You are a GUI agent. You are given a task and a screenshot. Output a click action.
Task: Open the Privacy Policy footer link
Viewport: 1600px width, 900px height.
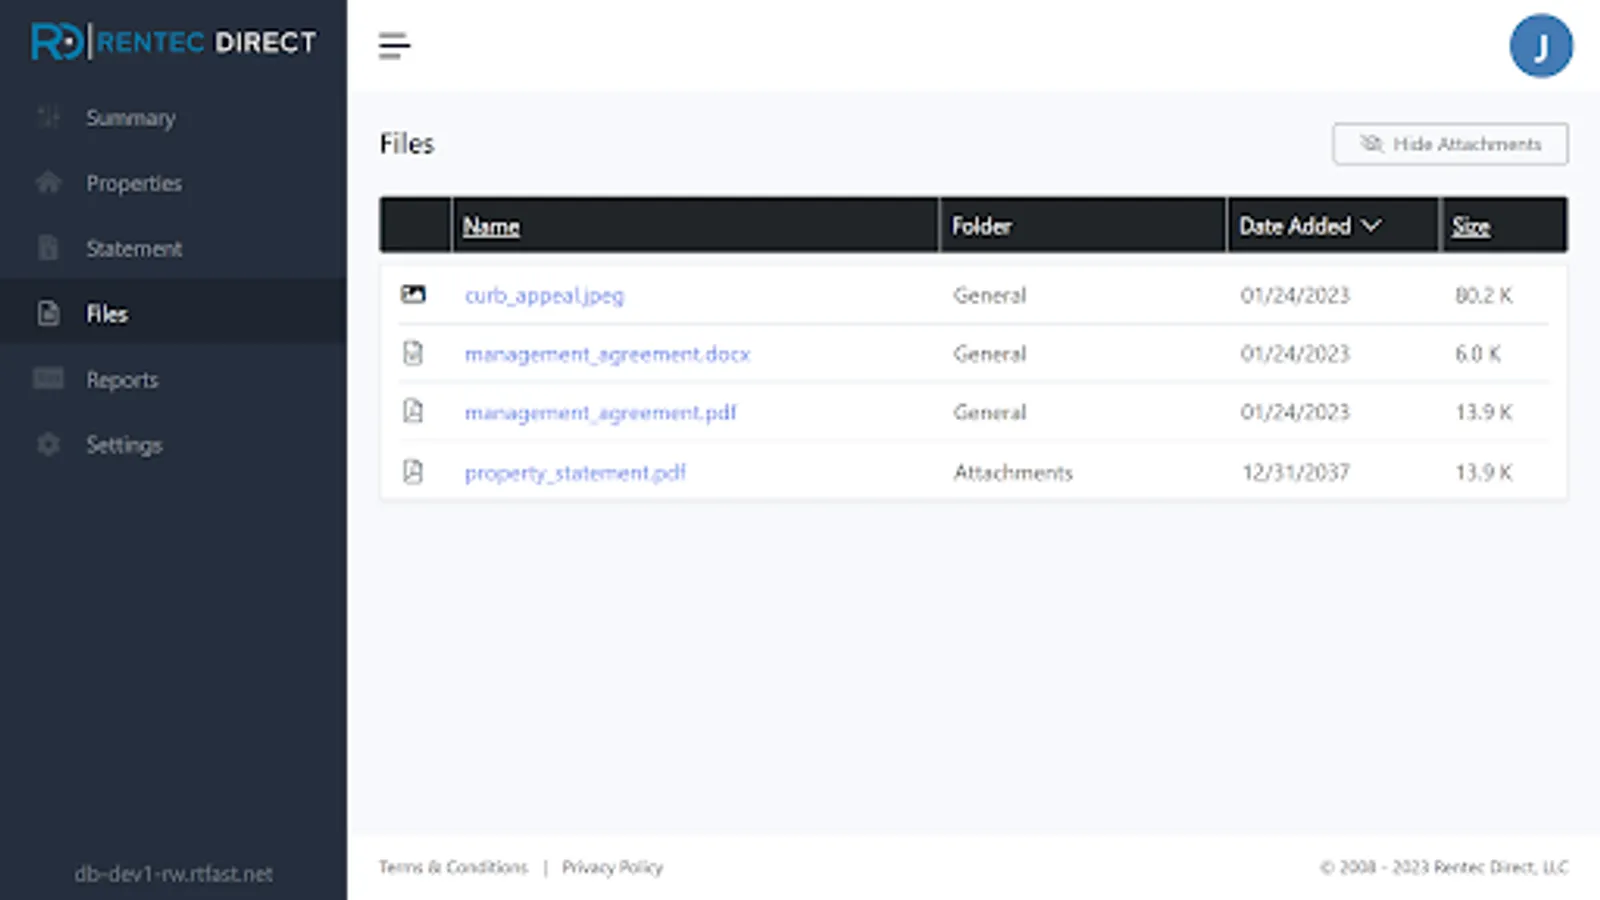pos(612,867)
